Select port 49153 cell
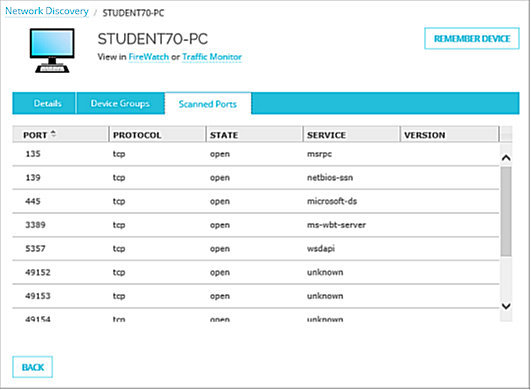 (38, 296)
